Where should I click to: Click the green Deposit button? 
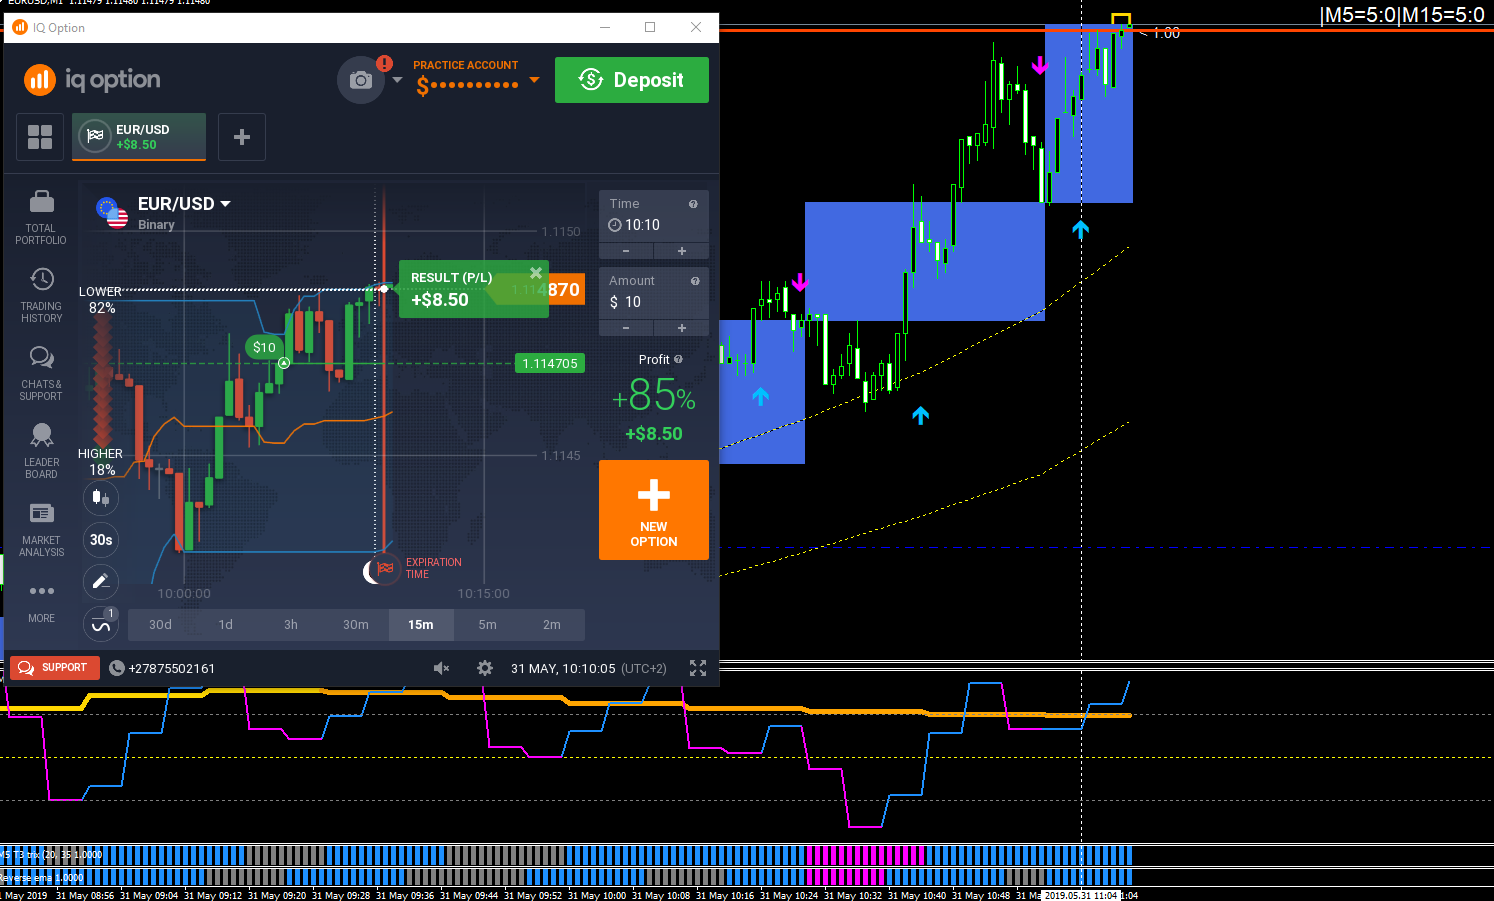632,80
